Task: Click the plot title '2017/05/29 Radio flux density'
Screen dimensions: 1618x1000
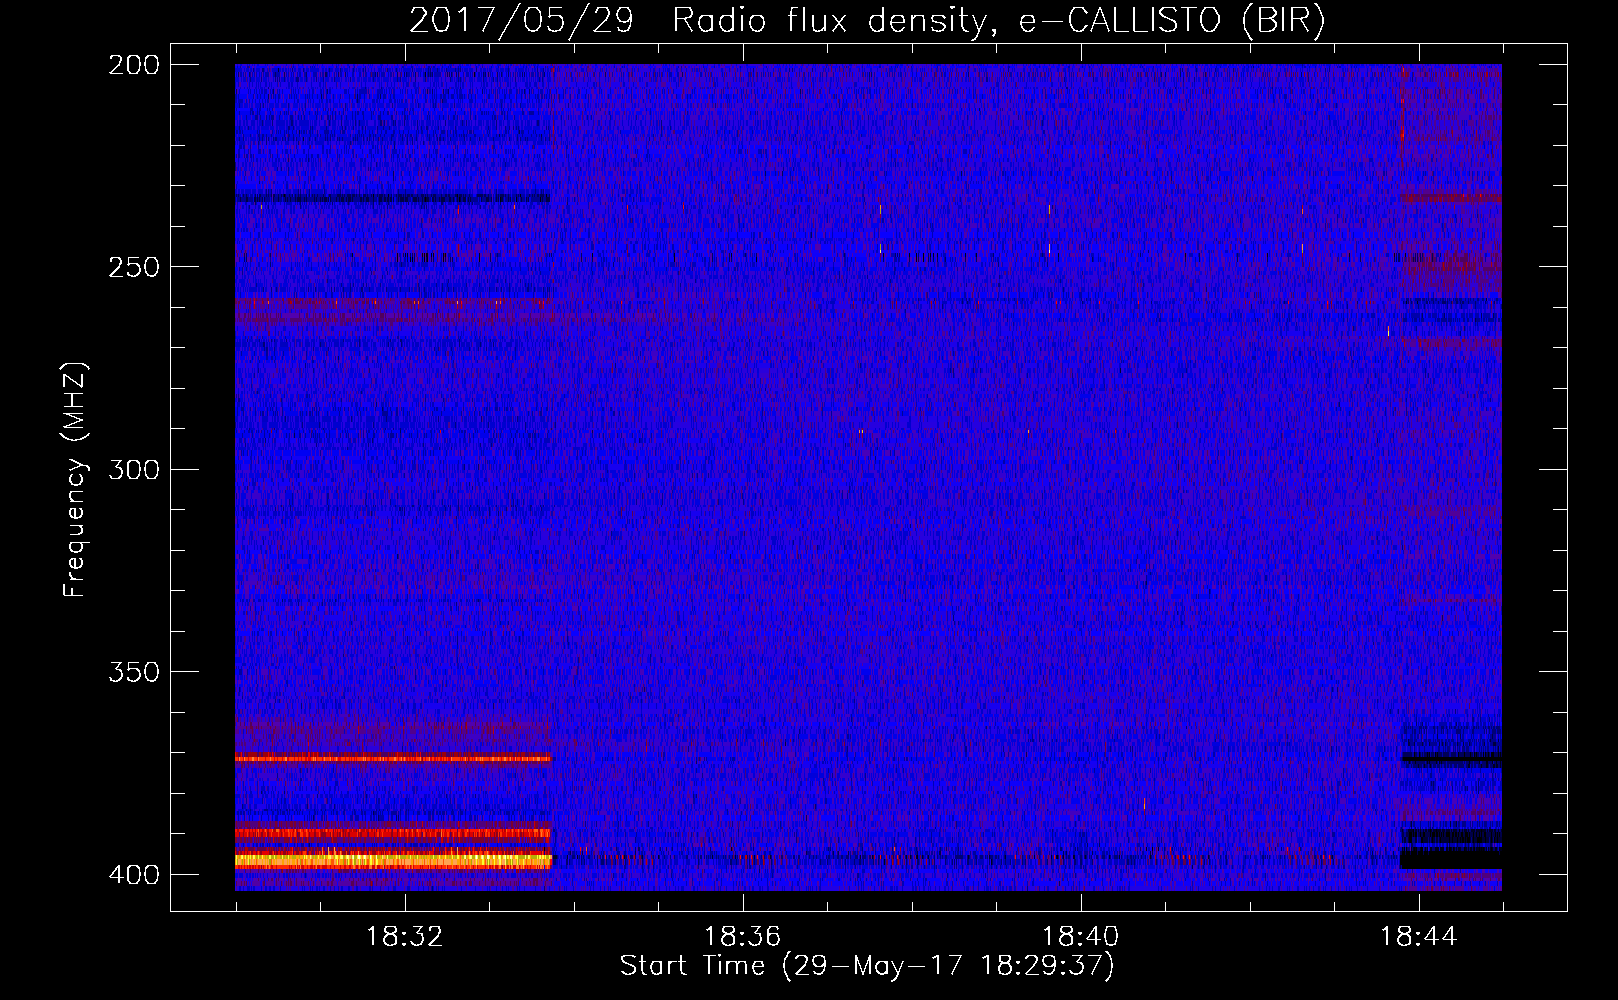Action: 697,21
